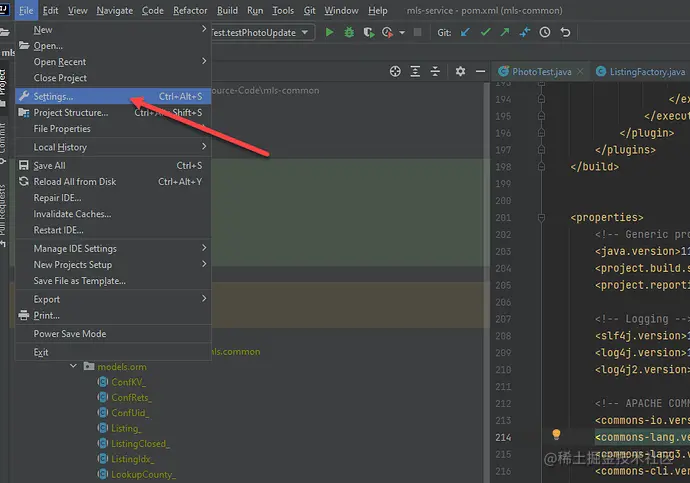Open the Project tool window sidebar tab

coord(4,87)
